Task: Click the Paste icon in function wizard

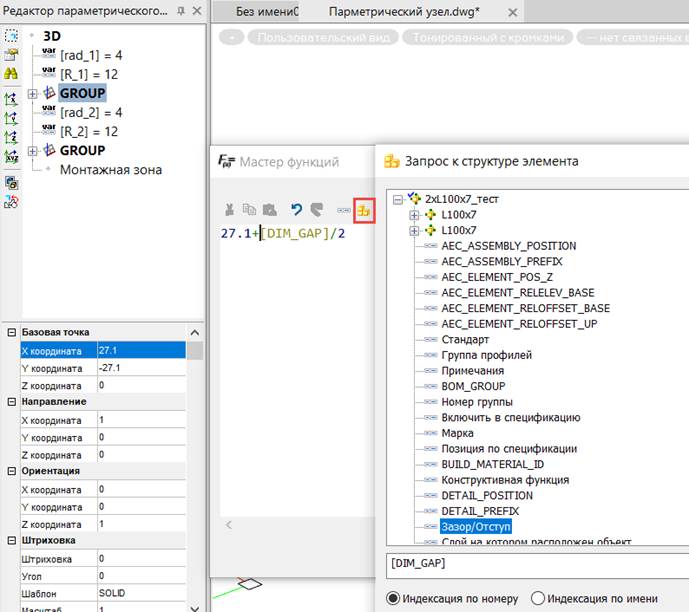Action: (269, 210)
